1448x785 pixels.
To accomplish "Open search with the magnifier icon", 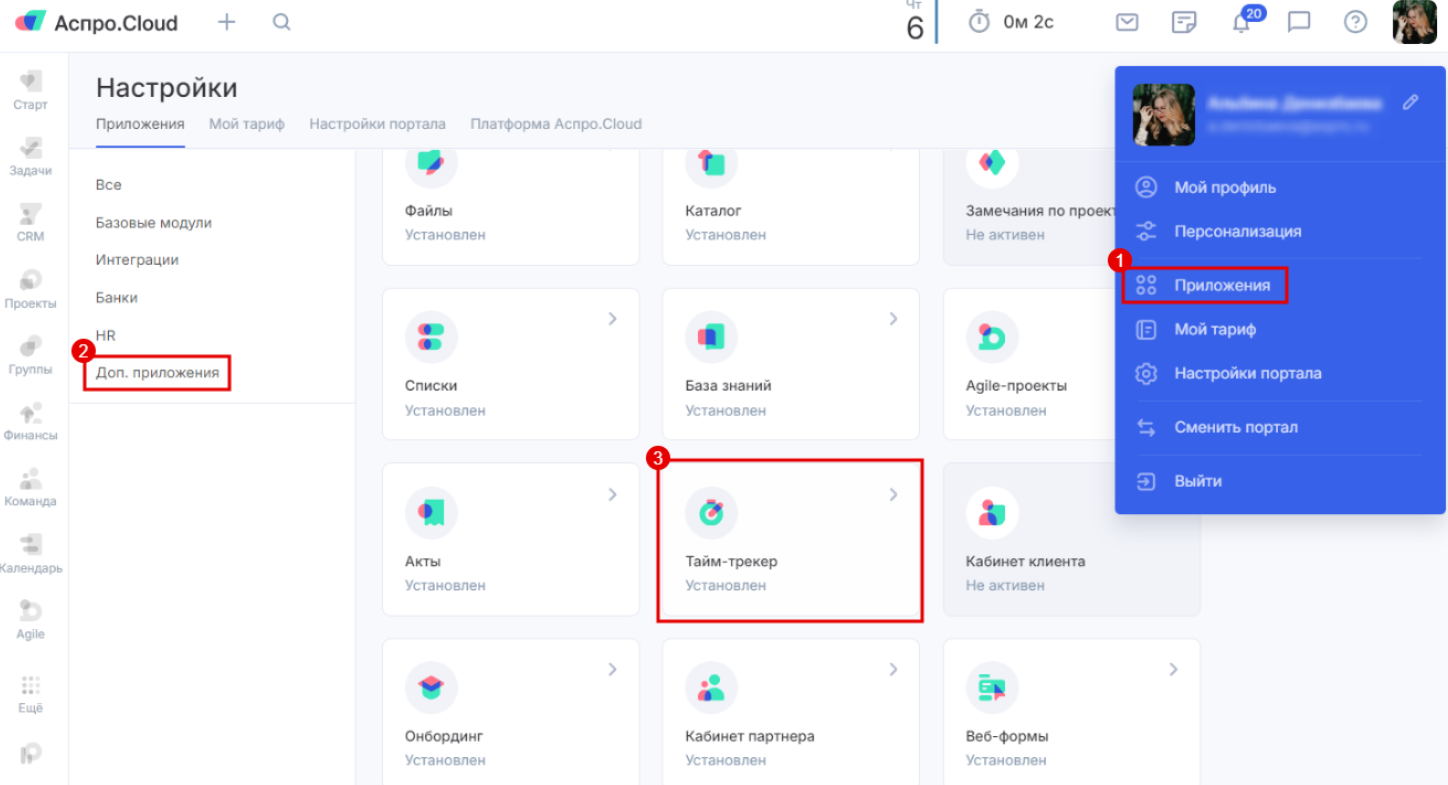I will pos(282,22).
